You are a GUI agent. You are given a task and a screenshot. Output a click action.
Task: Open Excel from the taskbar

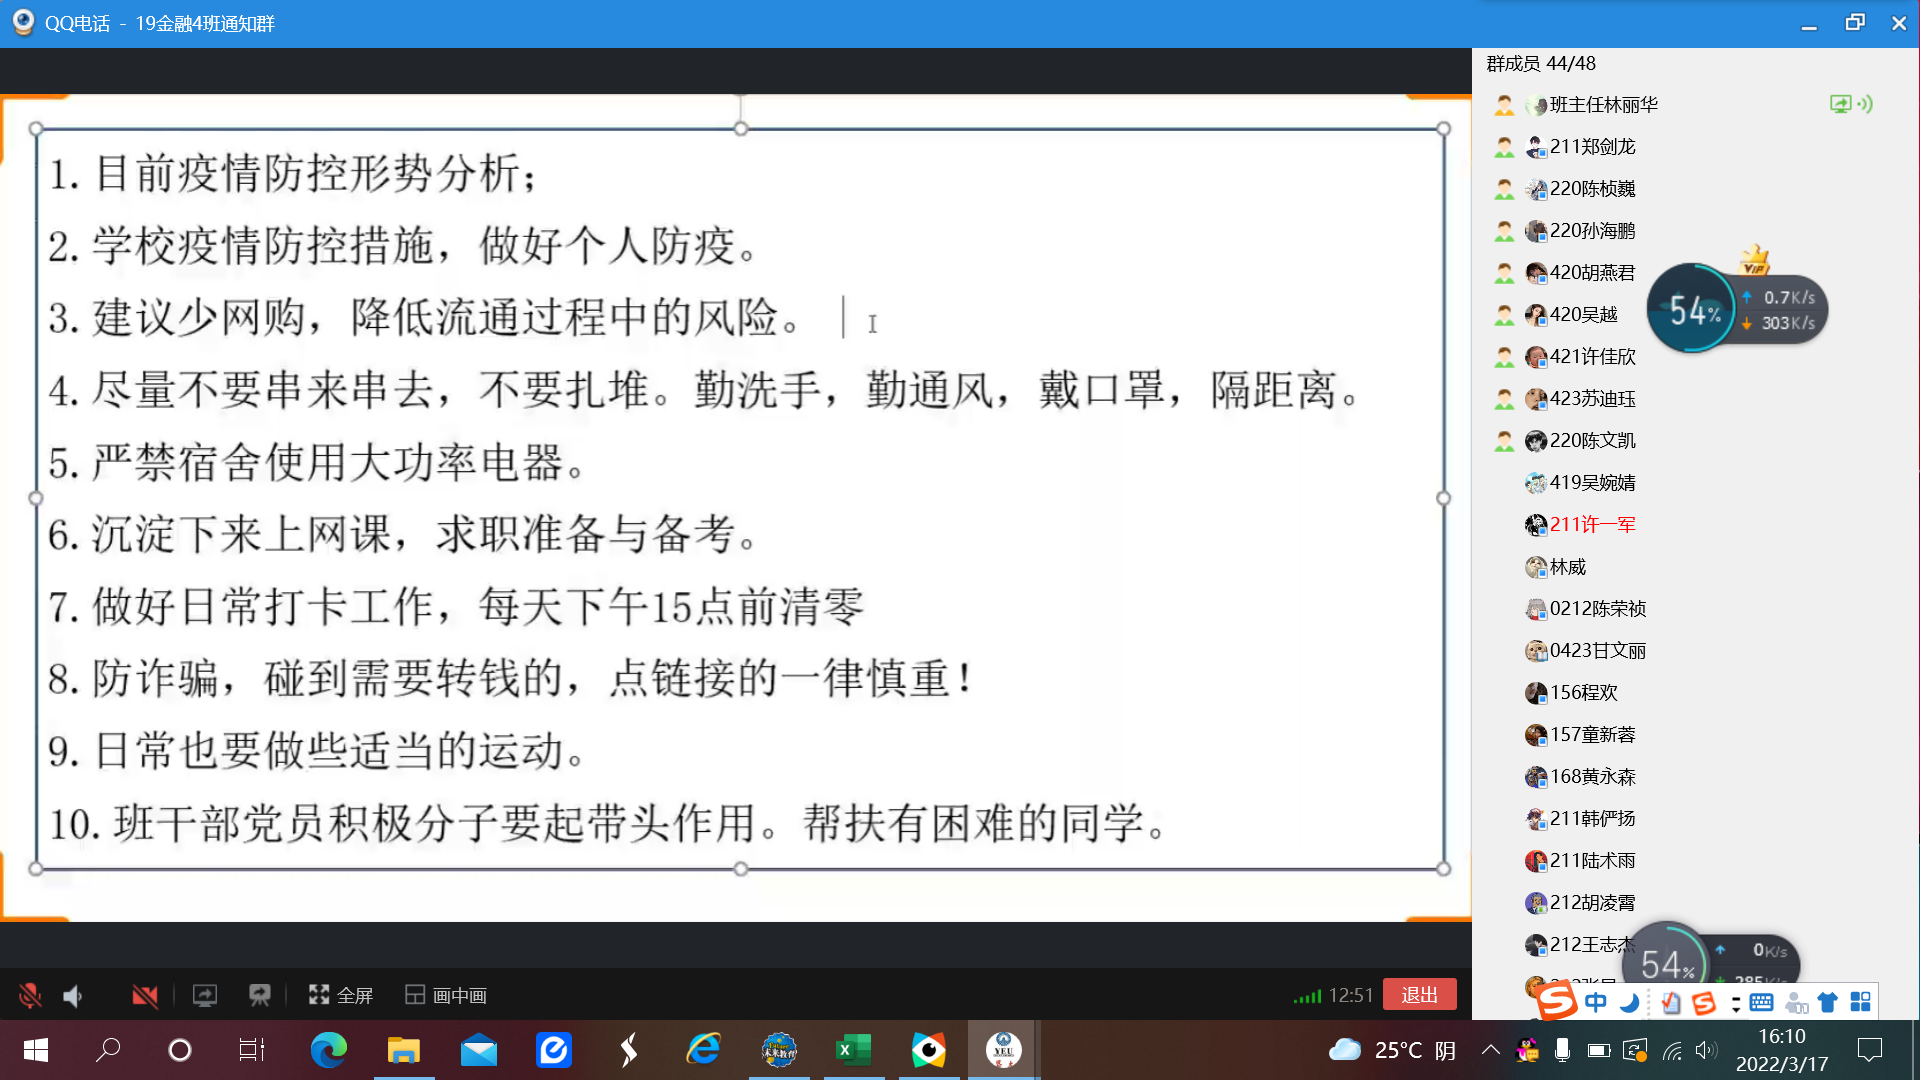pyautogui.click(x=853, y=1050)
